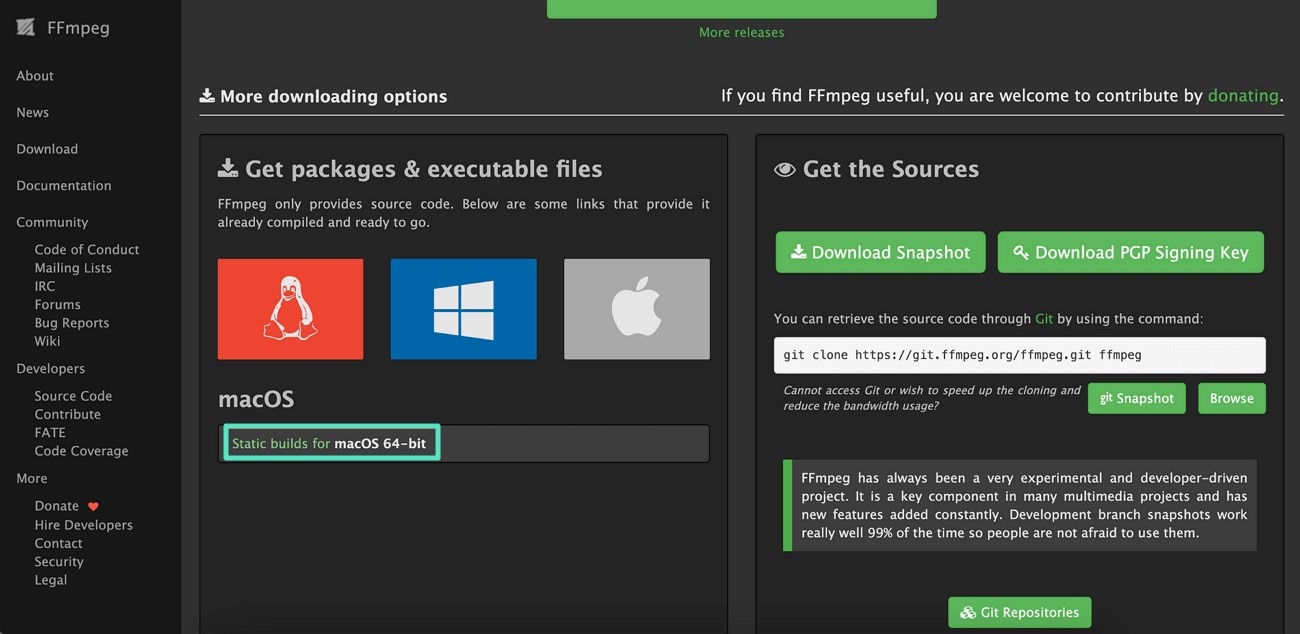Open News in the sidebar
This screenshot has width=1300, height=634.
coord(32,113)
